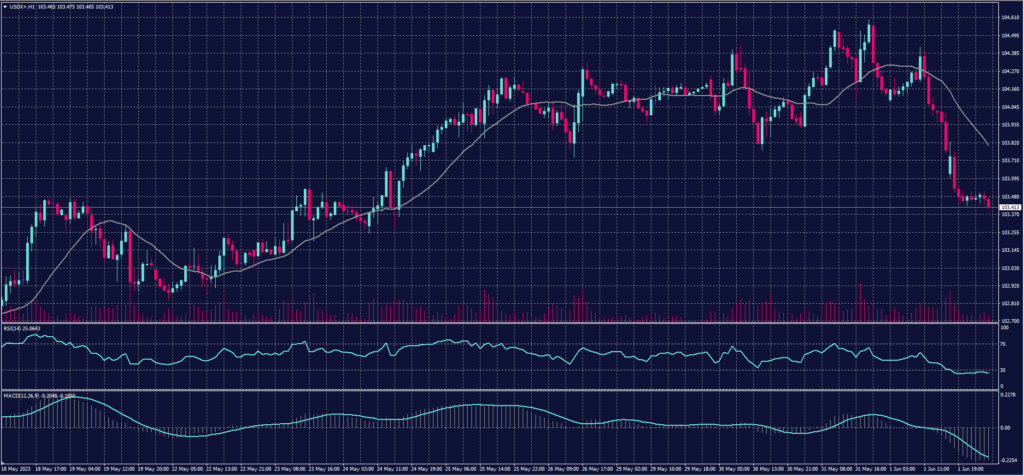
Task: Click the 102.700 price scale label
Action: [x=1010, y=320]
